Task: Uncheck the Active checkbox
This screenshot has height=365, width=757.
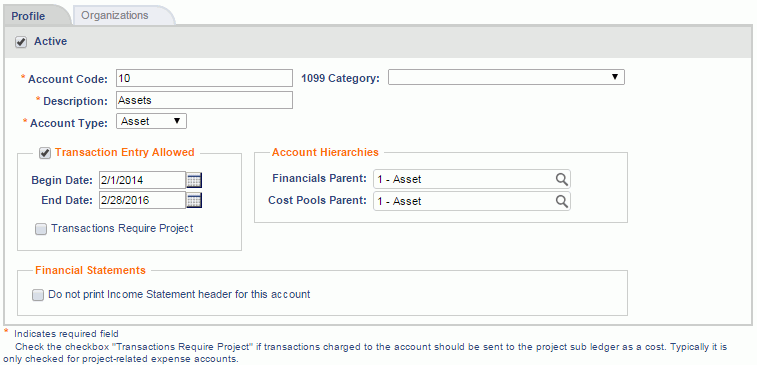Action: coord(21,42)
